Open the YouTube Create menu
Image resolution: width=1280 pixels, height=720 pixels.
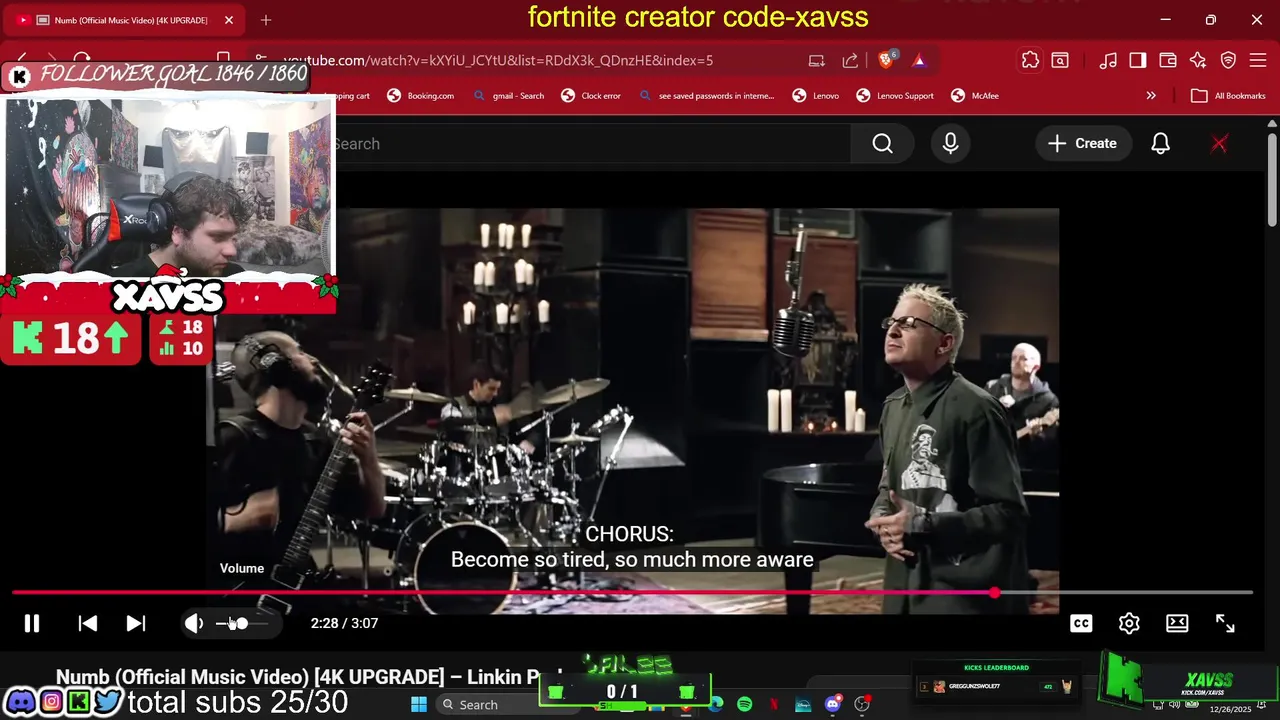click(x=1082, y=144)
